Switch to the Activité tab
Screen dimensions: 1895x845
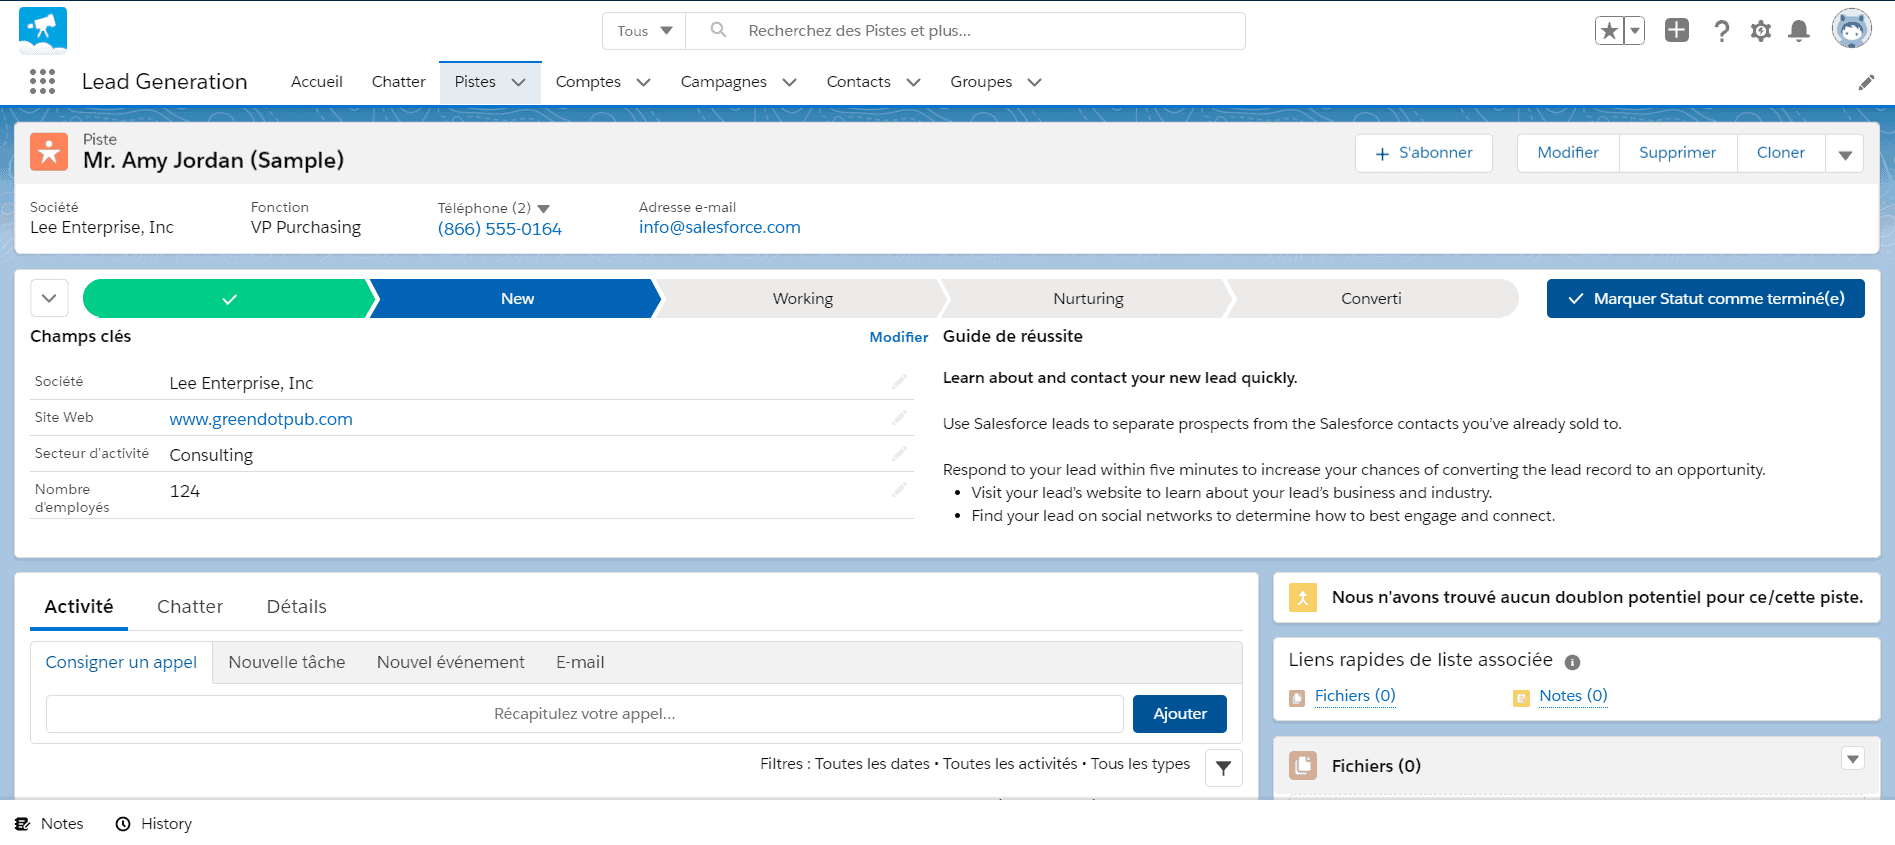point(79,607)
